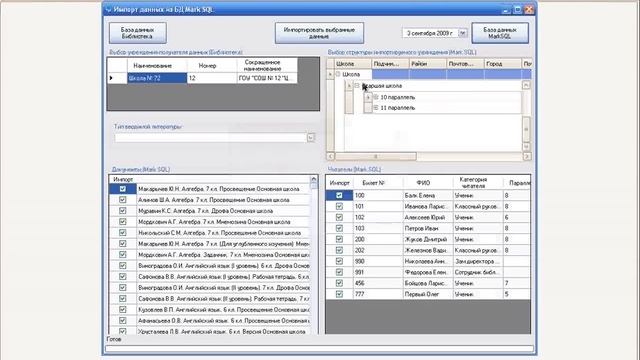Uncheck import for Алимов Ш.А. Алгебра
This screenshot has height=360, width=640.
122,200
